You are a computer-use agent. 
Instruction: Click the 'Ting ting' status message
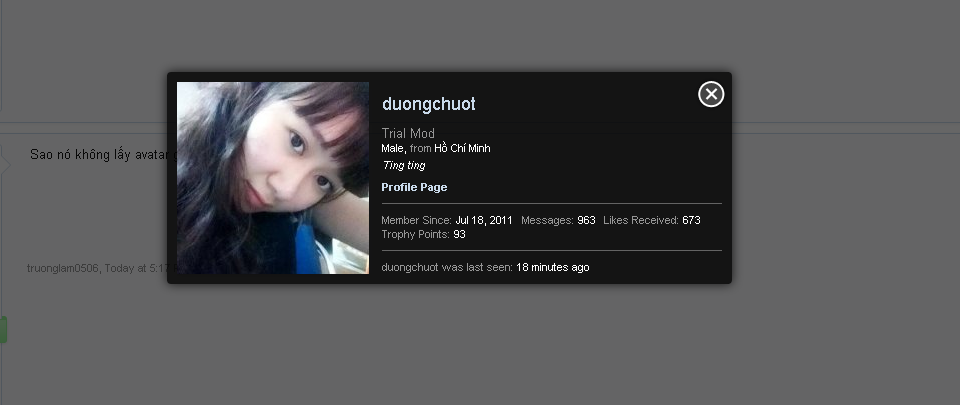[404, 165]
